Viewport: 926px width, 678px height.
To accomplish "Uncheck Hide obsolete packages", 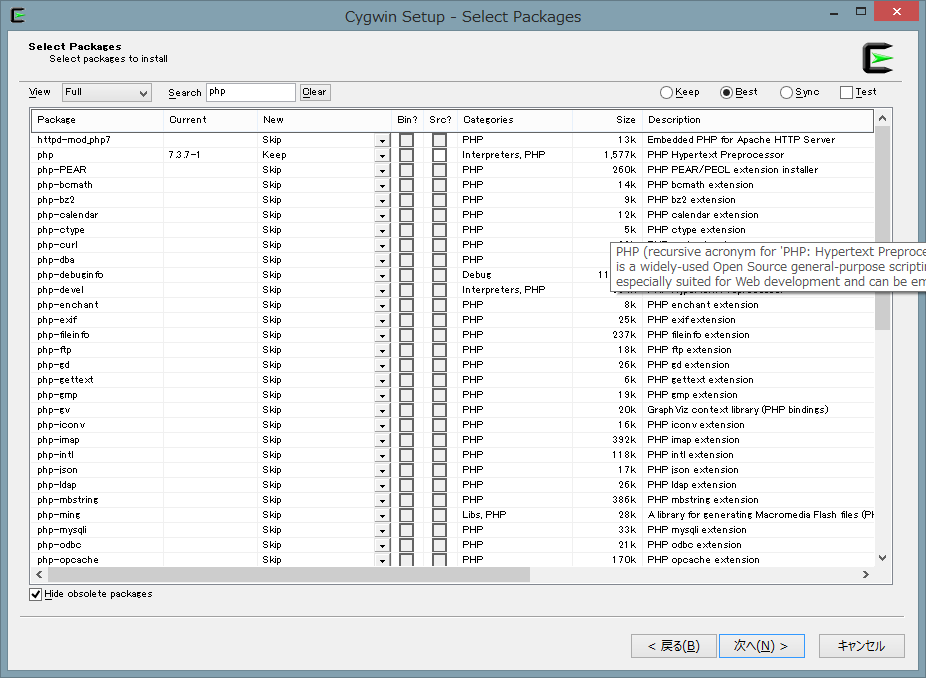I will 37,595.
